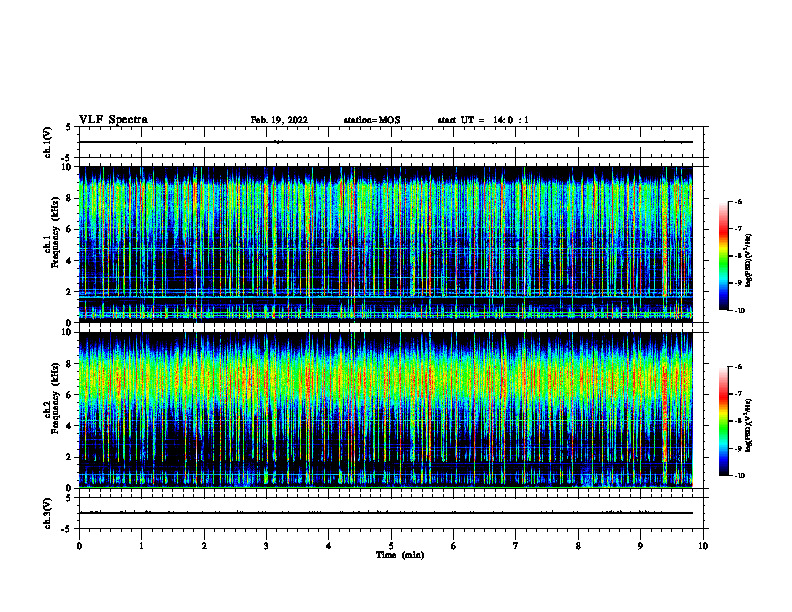
Task: Click time axis tick label "1"
Action: click(141, 546)
